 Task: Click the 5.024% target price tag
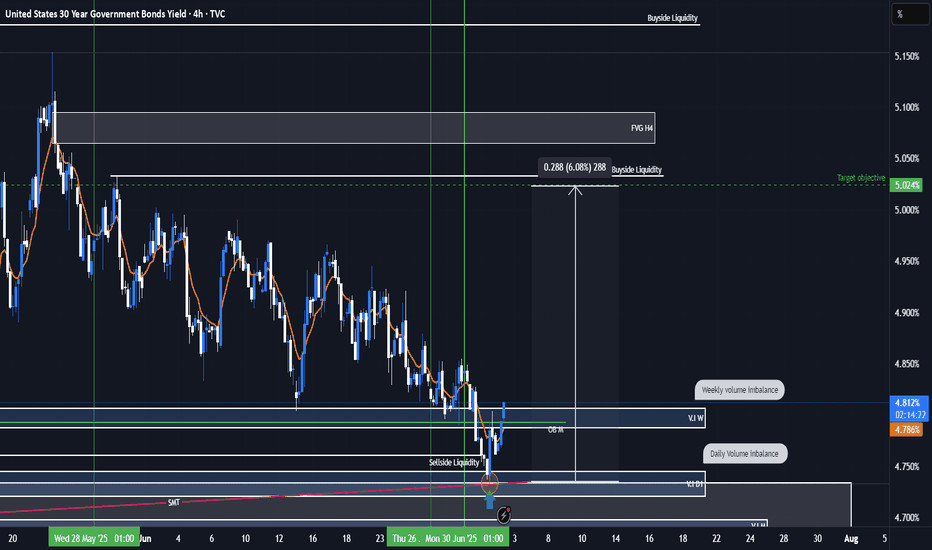[x=905, y=185]
